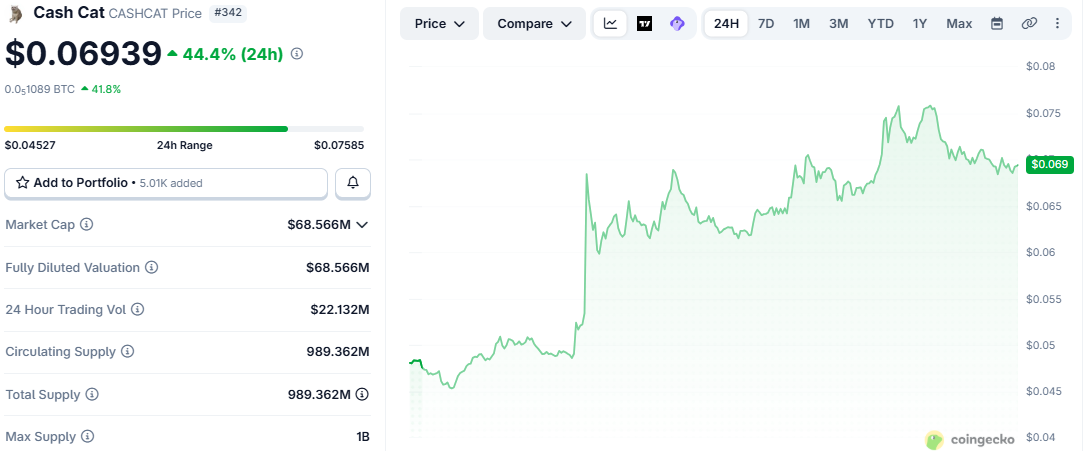Click the 5.01K added text
The image size is (1083, 451).
click(x=171, y=183)
